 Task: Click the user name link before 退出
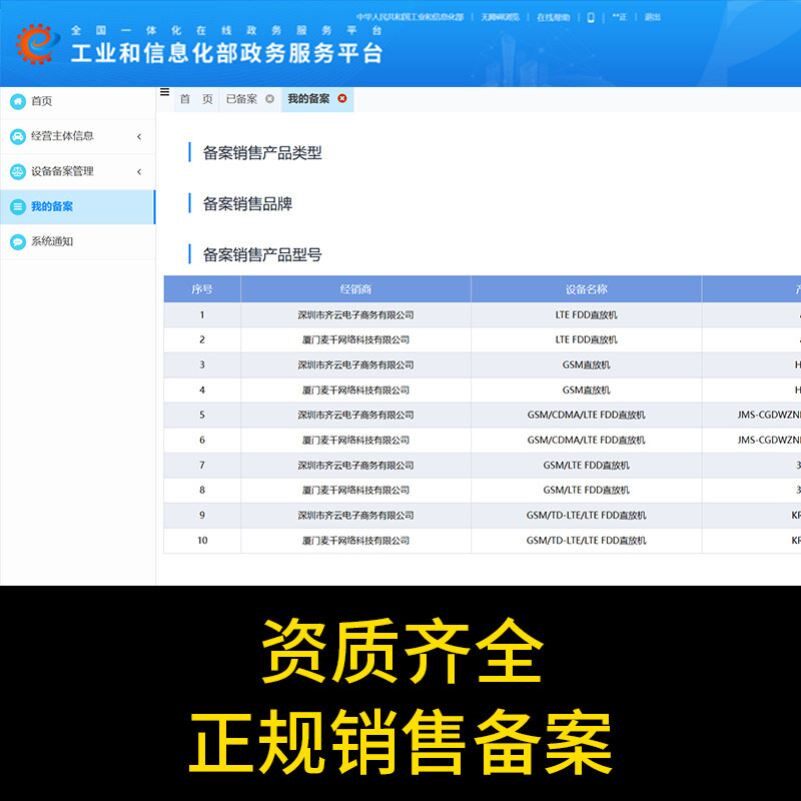pos(619,17)
